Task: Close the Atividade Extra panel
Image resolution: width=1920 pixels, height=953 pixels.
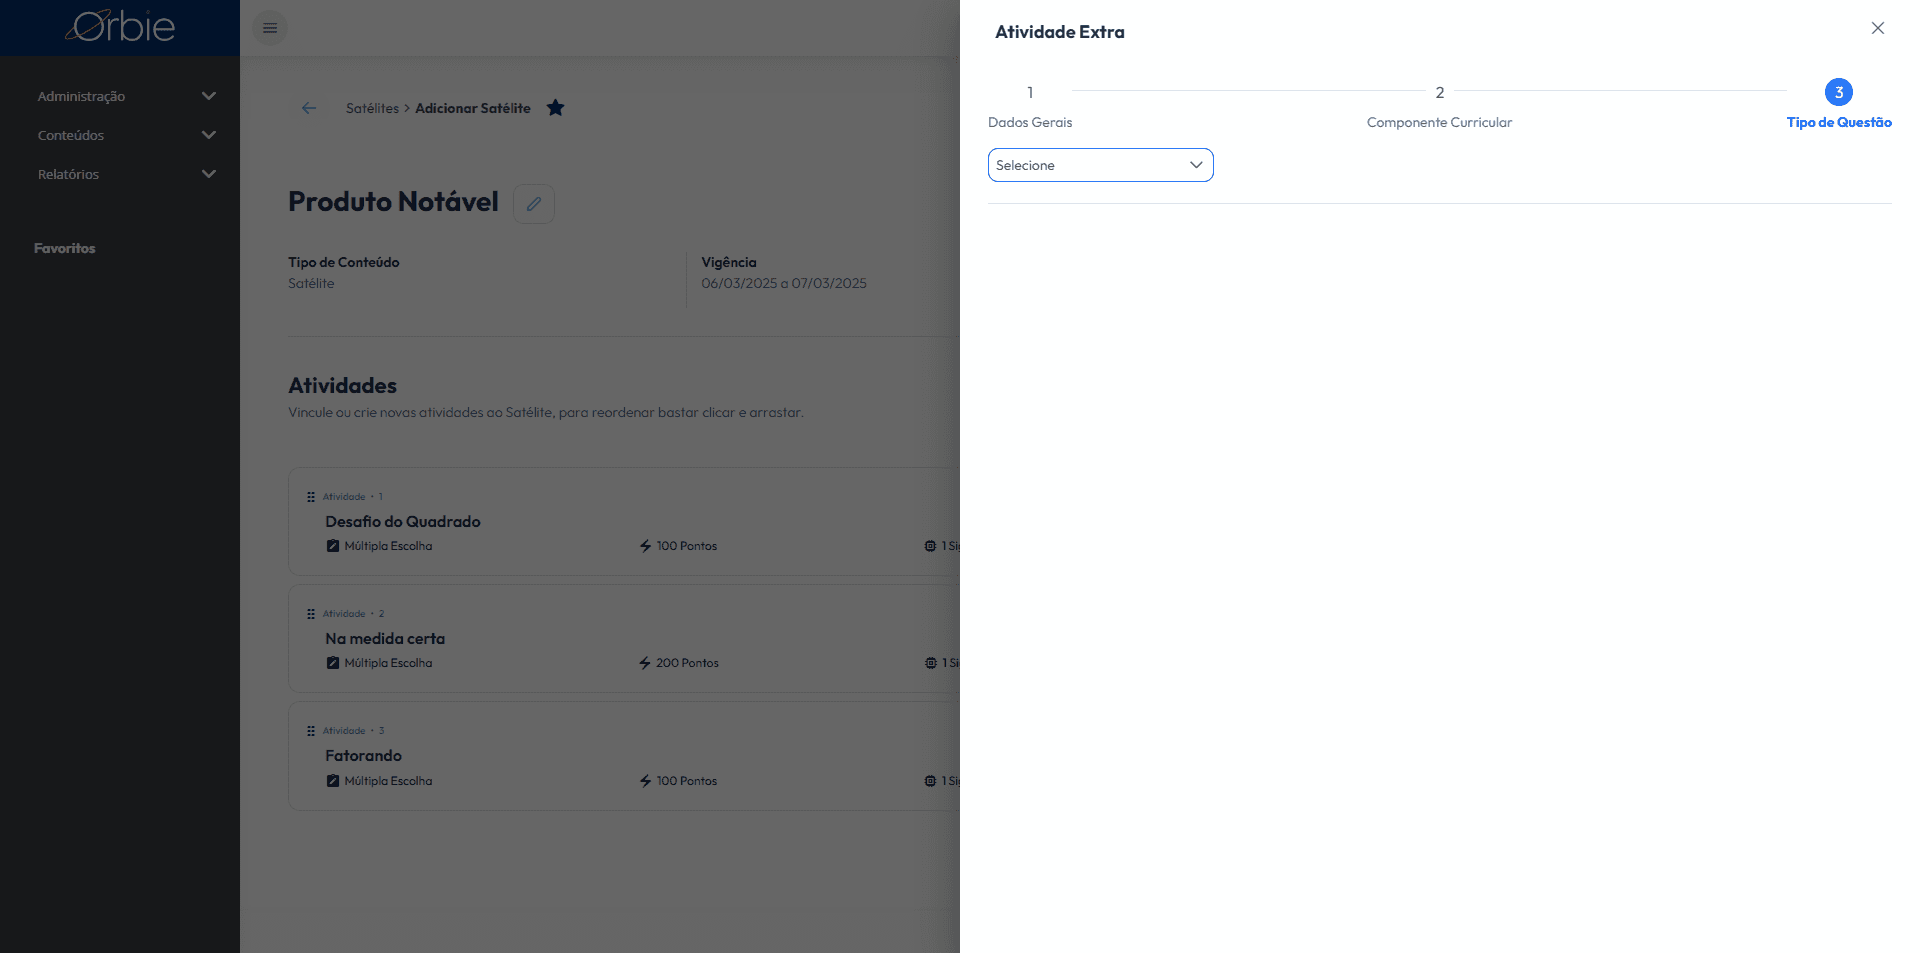Action: coord(1878,28)
